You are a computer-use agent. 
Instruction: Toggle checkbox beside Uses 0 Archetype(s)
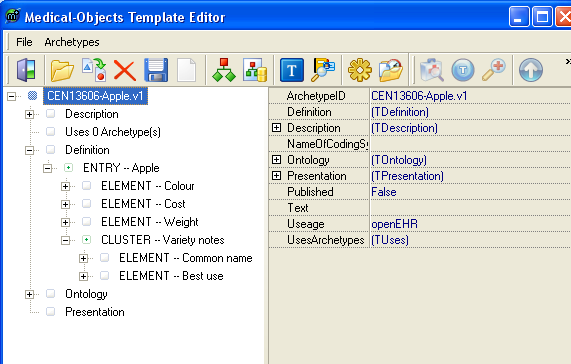(51, 131)
